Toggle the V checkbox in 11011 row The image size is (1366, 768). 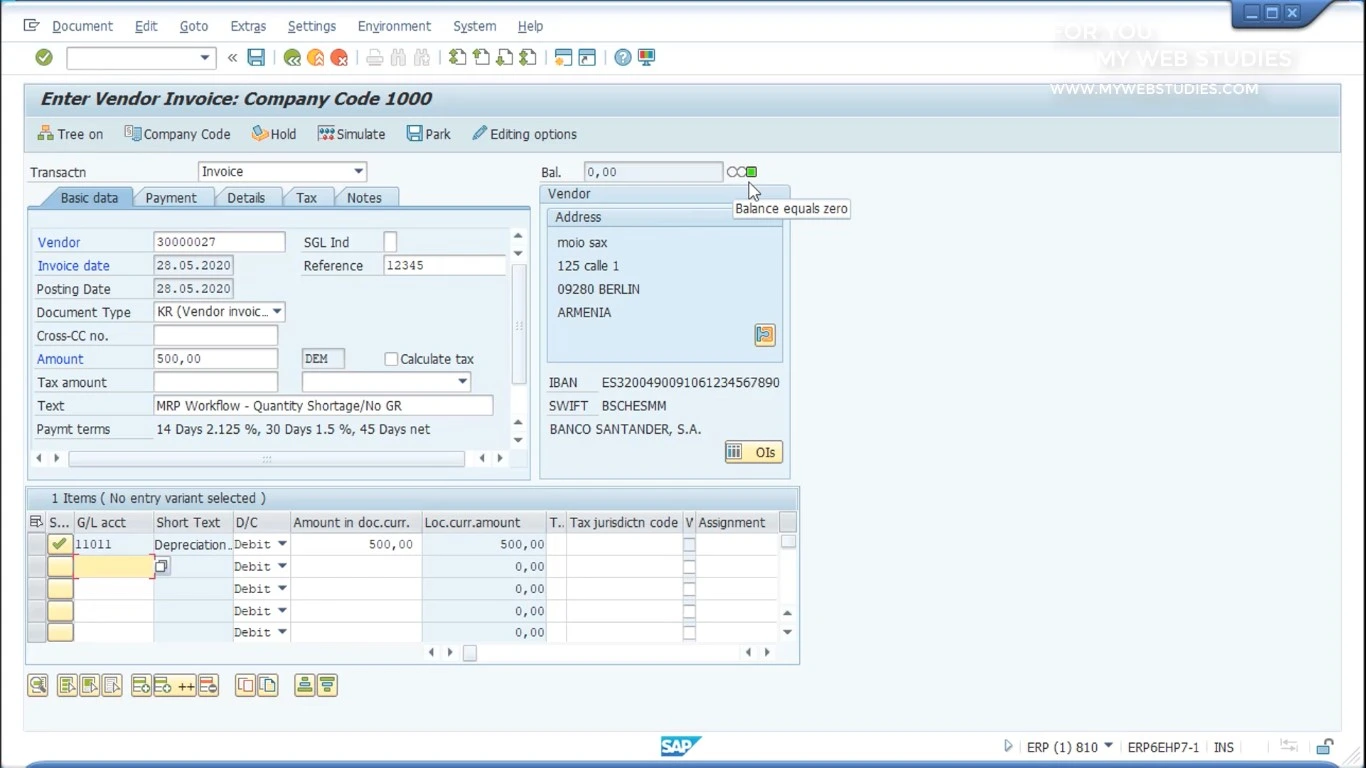[689, 545]
